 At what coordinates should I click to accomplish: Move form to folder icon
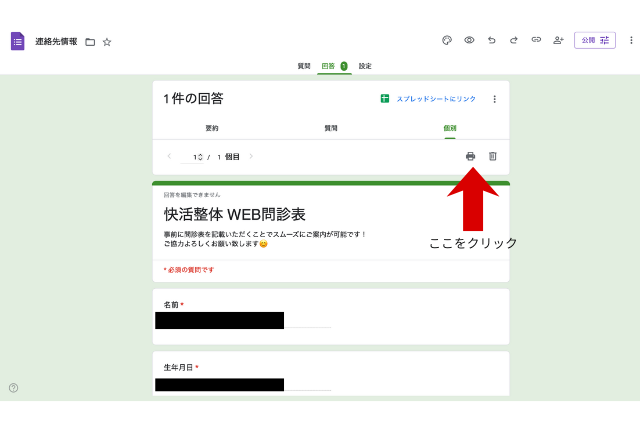90,42
